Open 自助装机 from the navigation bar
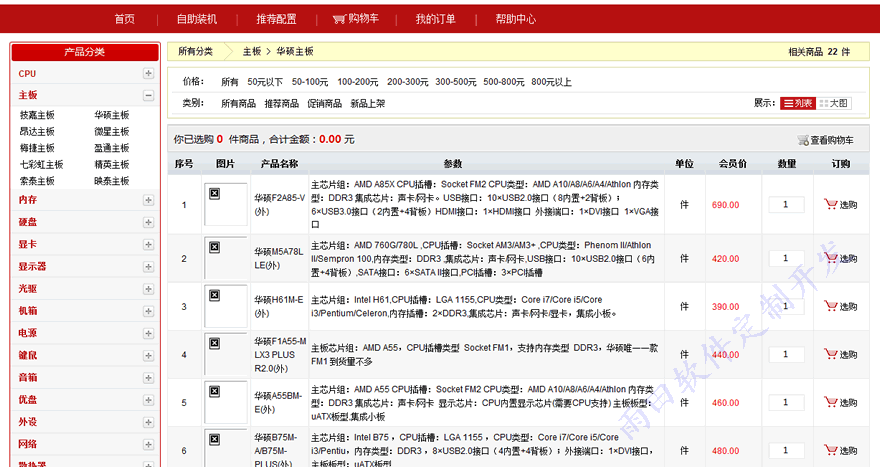 pyautogui.click(x=197, y=19)
